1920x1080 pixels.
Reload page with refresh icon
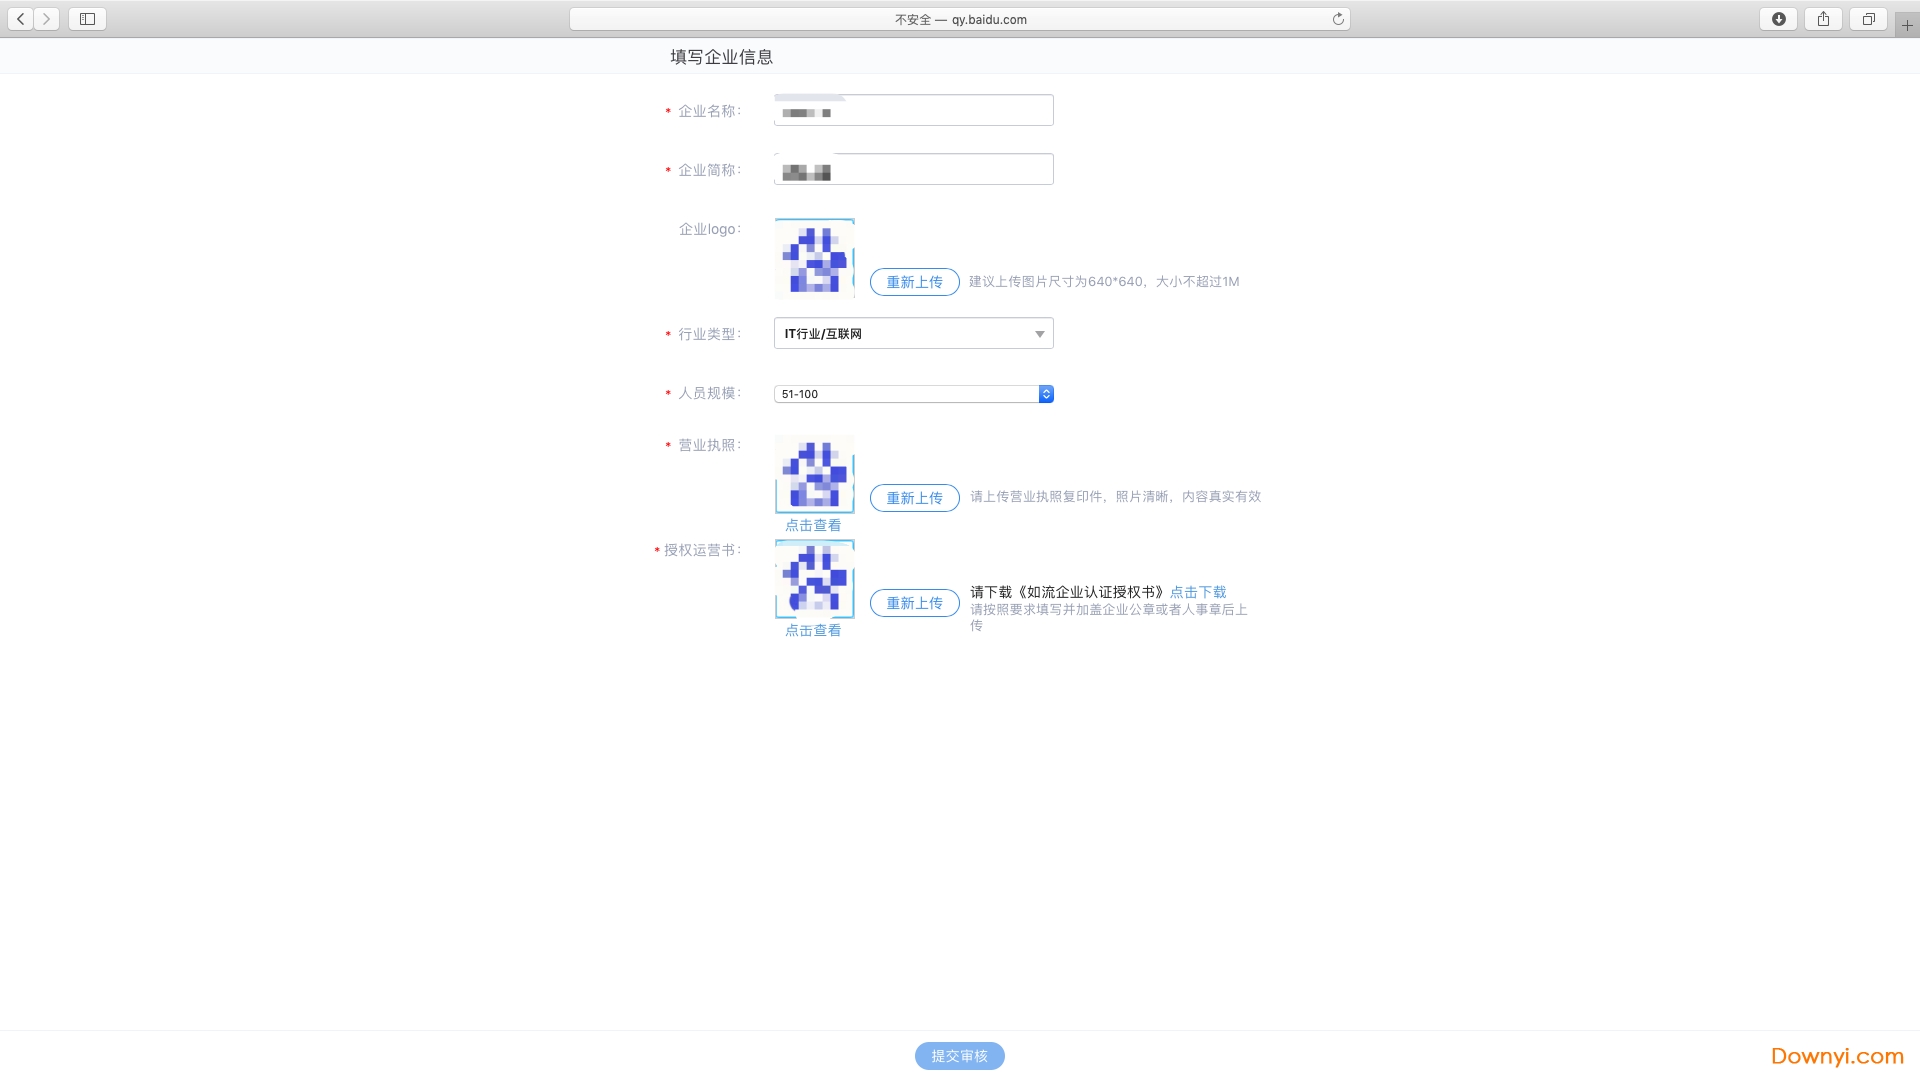click(x=1337, y=19)
